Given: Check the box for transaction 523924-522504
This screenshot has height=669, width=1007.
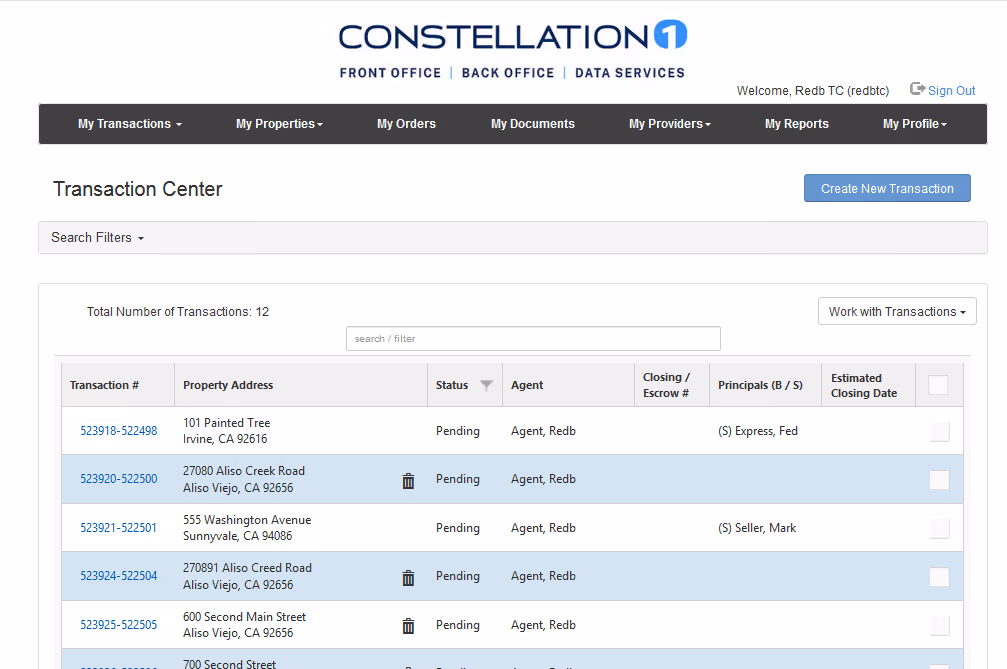Looking at the screenshot, I should [940, 577].
